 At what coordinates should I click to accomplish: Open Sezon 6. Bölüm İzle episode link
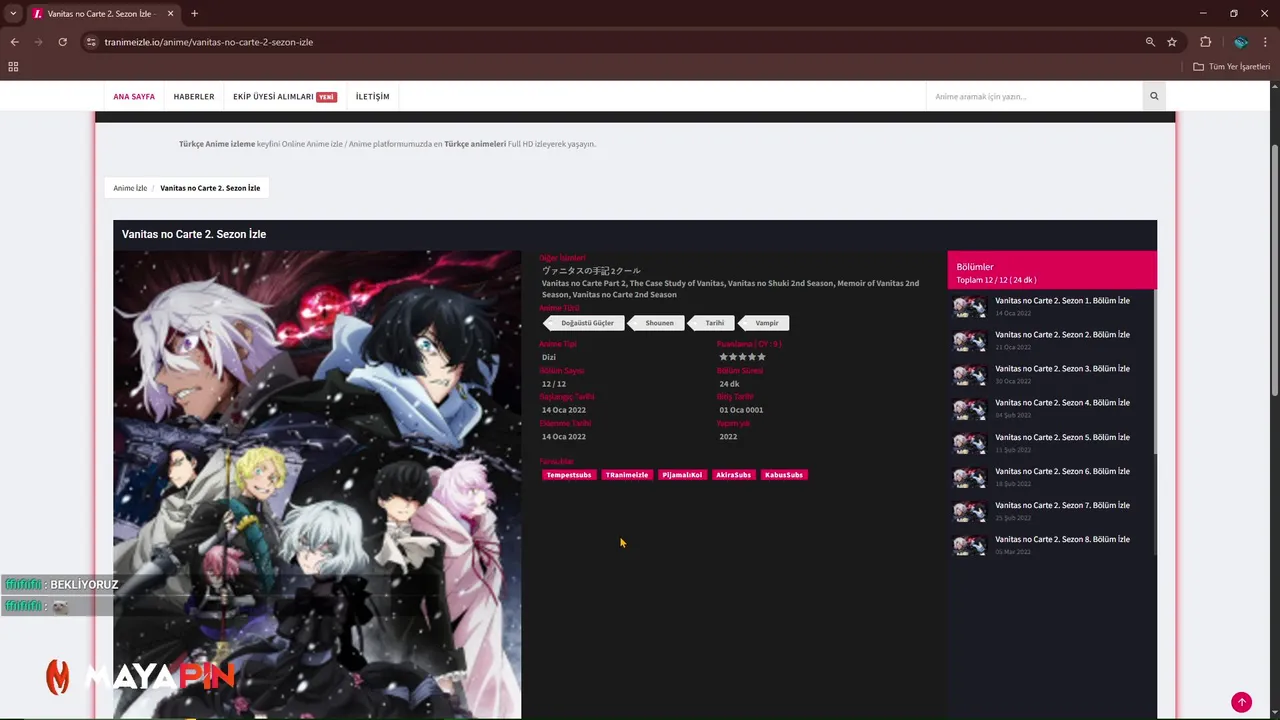1062,471
